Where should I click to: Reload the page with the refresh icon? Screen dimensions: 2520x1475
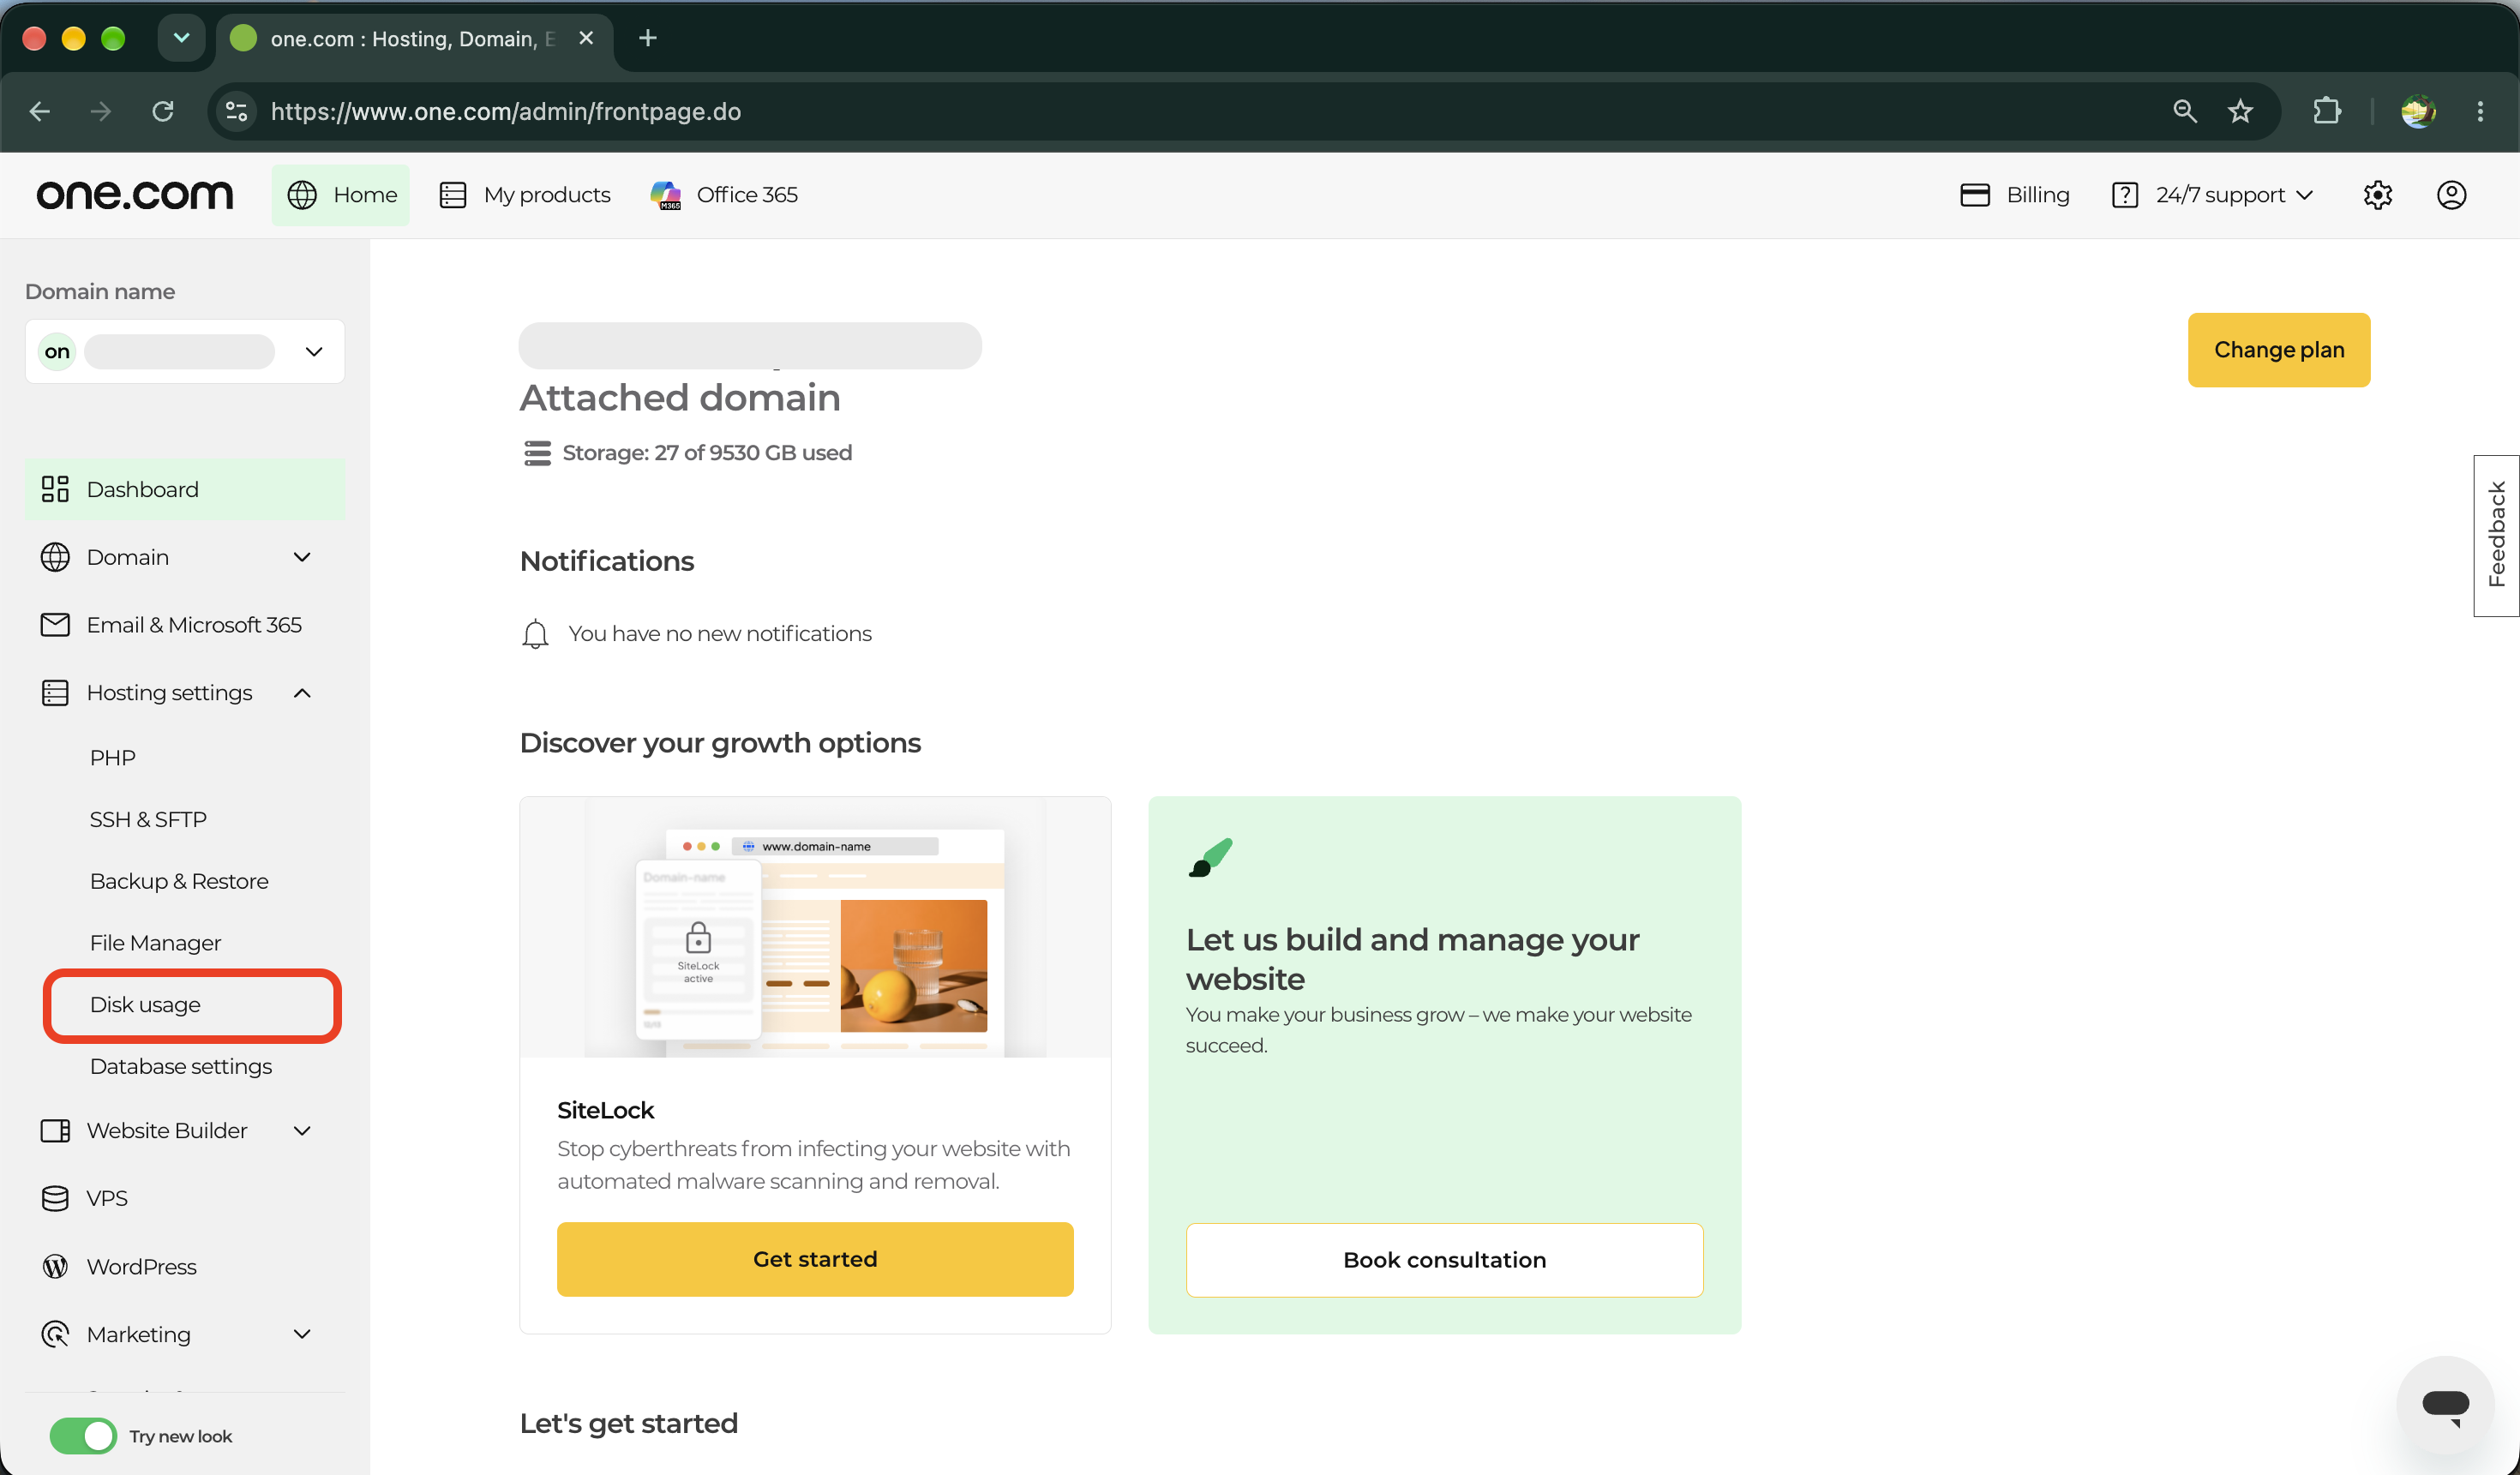pos(163,111)
